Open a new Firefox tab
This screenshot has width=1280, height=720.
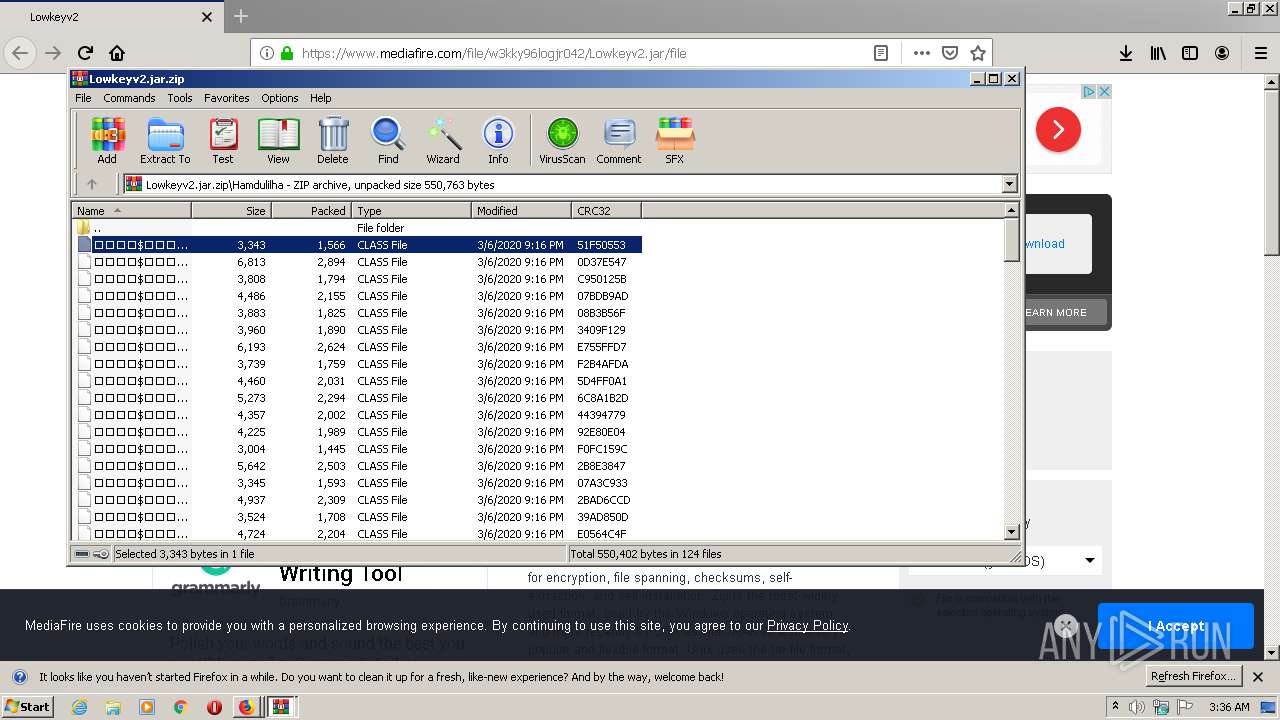pyautogui.click(x=241, y=17)
